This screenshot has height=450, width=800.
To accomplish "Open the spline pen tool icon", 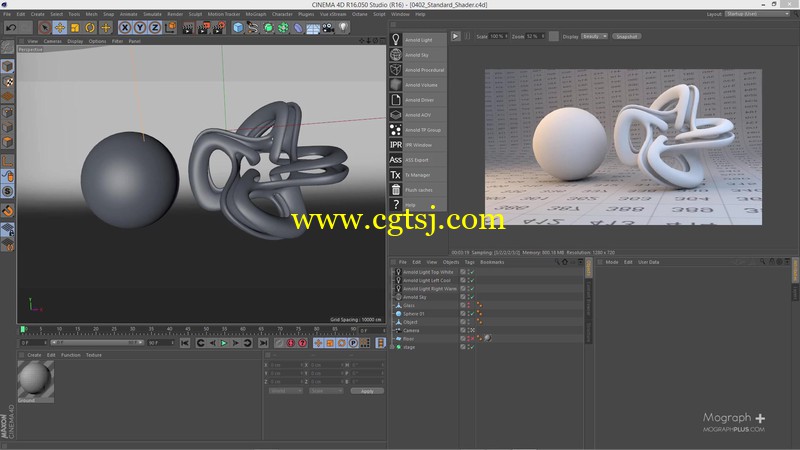I will tap(253, 28).
